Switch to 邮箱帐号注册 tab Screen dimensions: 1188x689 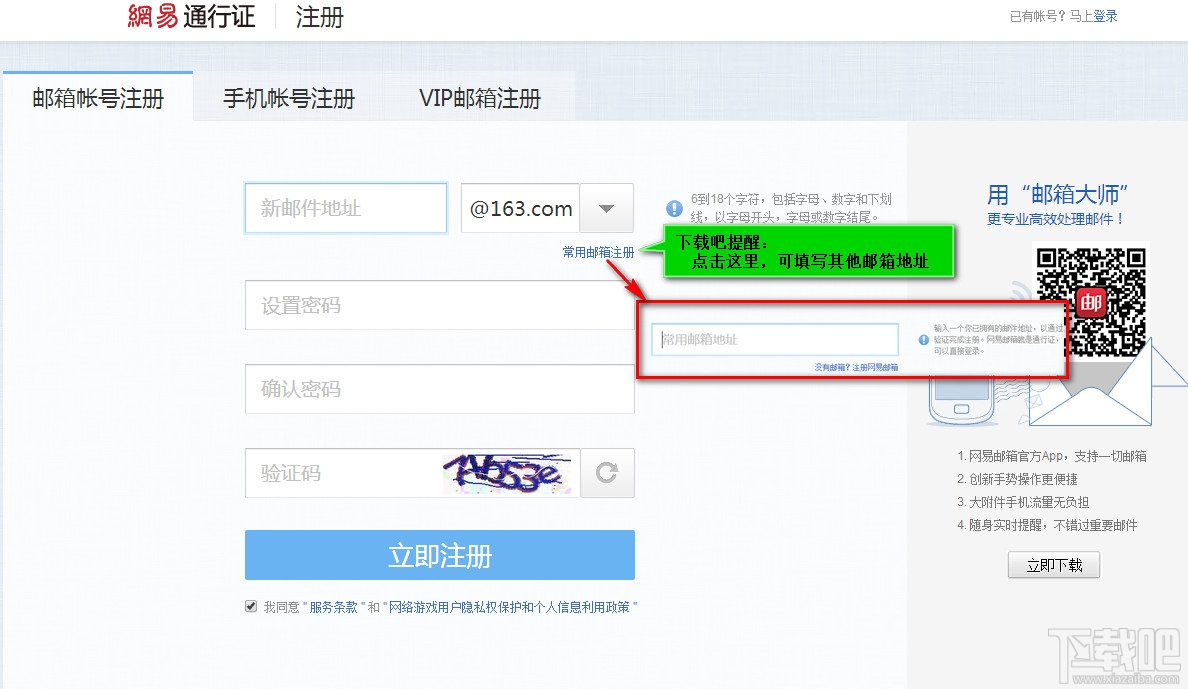(98, 98)
